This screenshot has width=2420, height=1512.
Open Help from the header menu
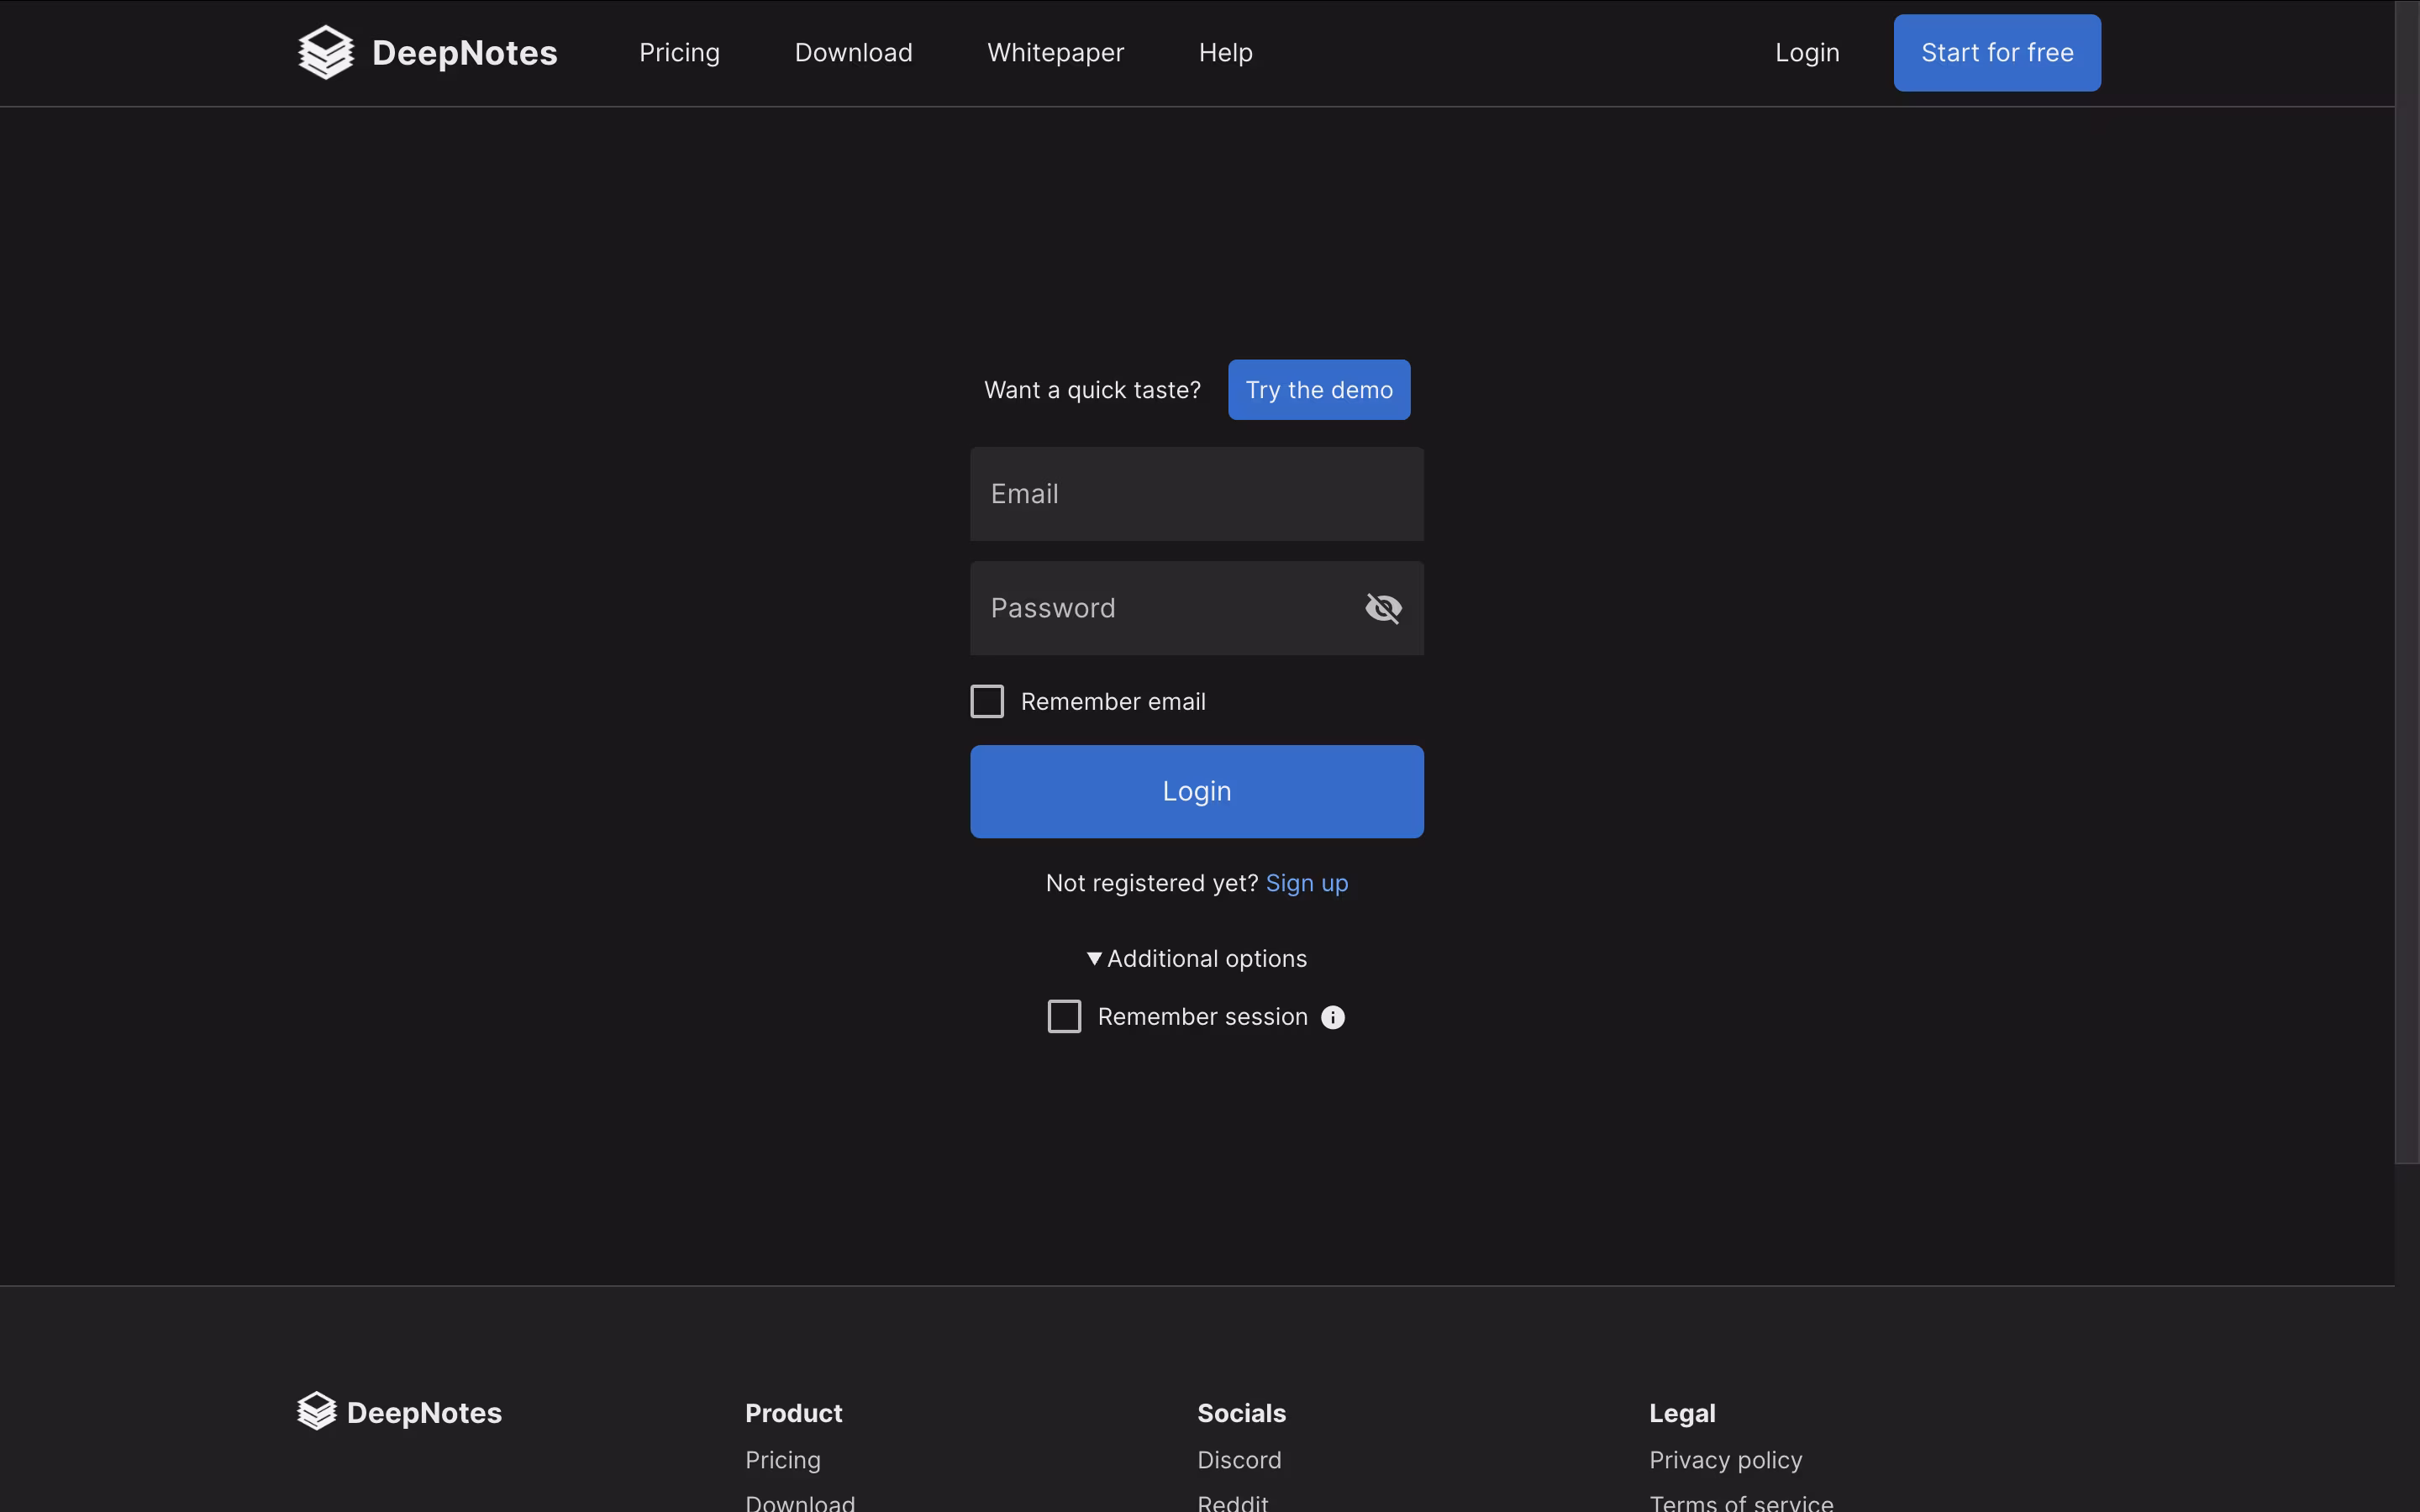1225,52
